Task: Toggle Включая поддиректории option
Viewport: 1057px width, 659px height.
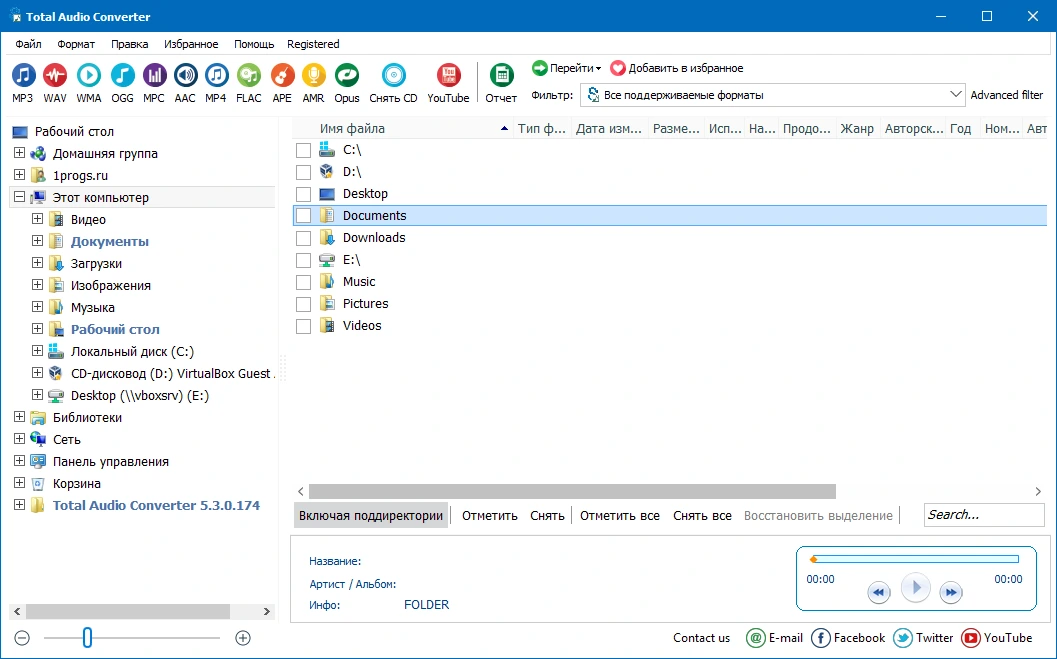Action: (371, 515)
